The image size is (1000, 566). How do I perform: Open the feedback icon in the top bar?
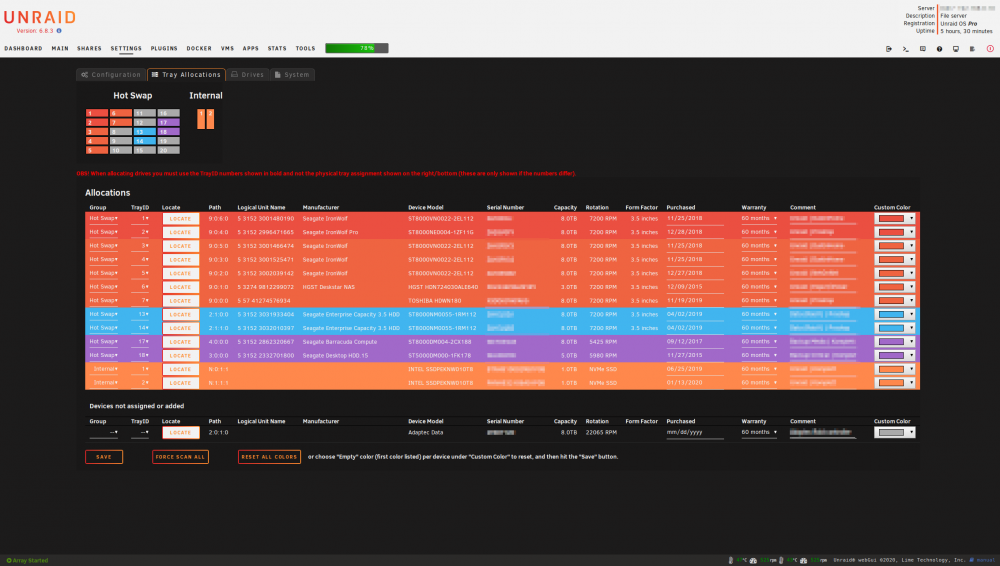click(922, 48)
